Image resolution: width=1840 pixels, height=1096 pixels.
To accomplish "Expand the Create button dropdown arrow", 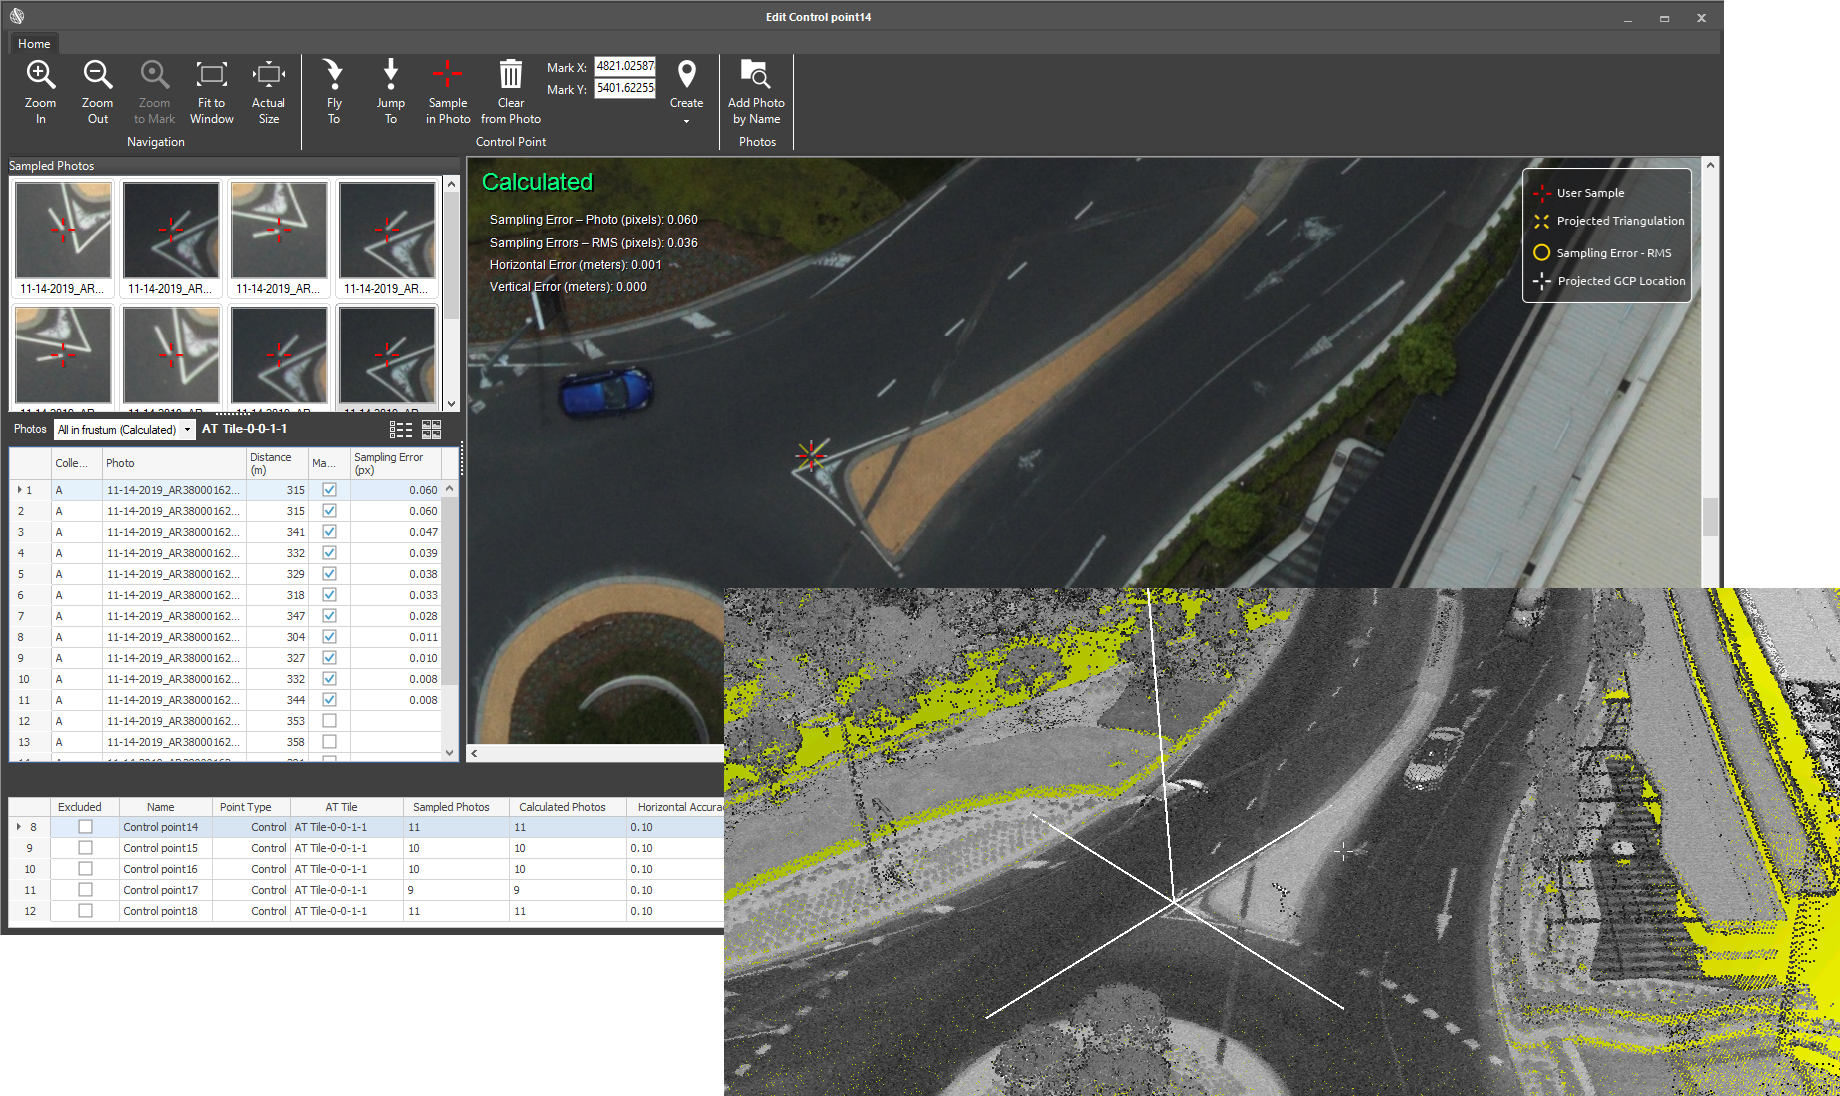I will click(687, 121).
